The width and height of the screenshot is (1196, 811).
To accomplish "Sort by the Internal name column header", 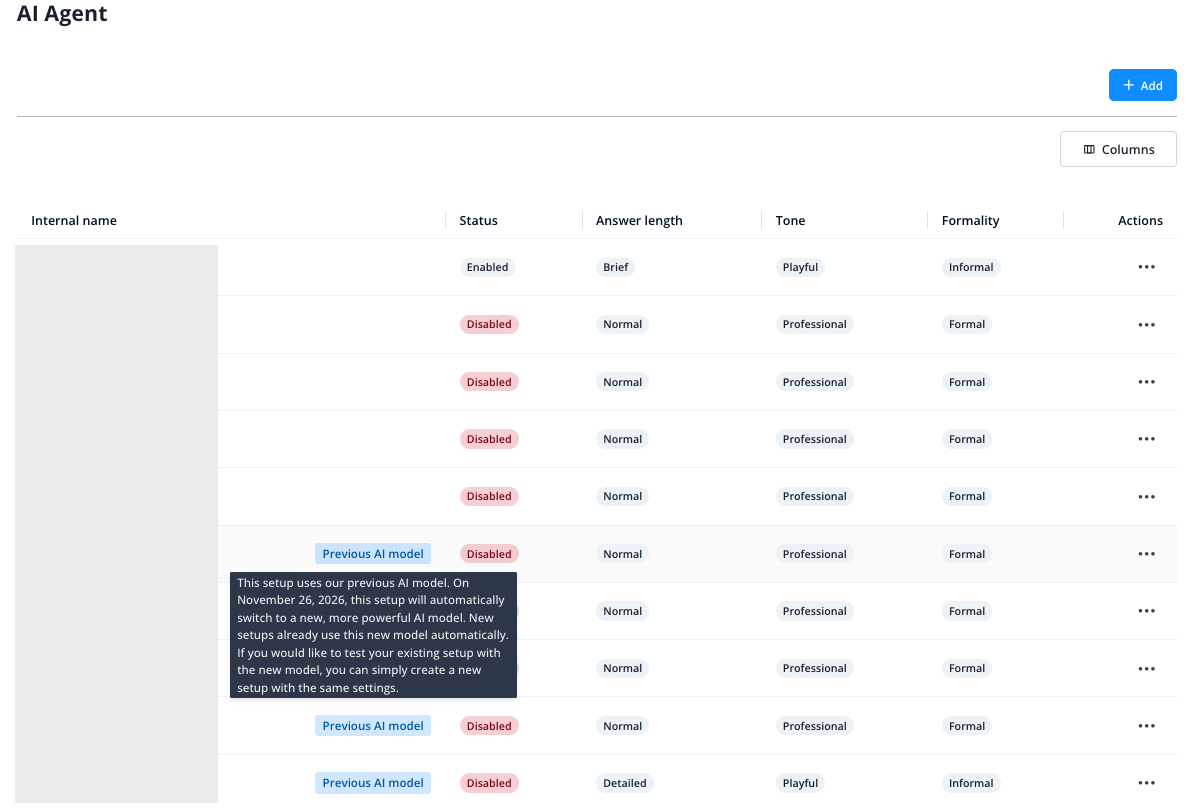I will pos(74,220).
